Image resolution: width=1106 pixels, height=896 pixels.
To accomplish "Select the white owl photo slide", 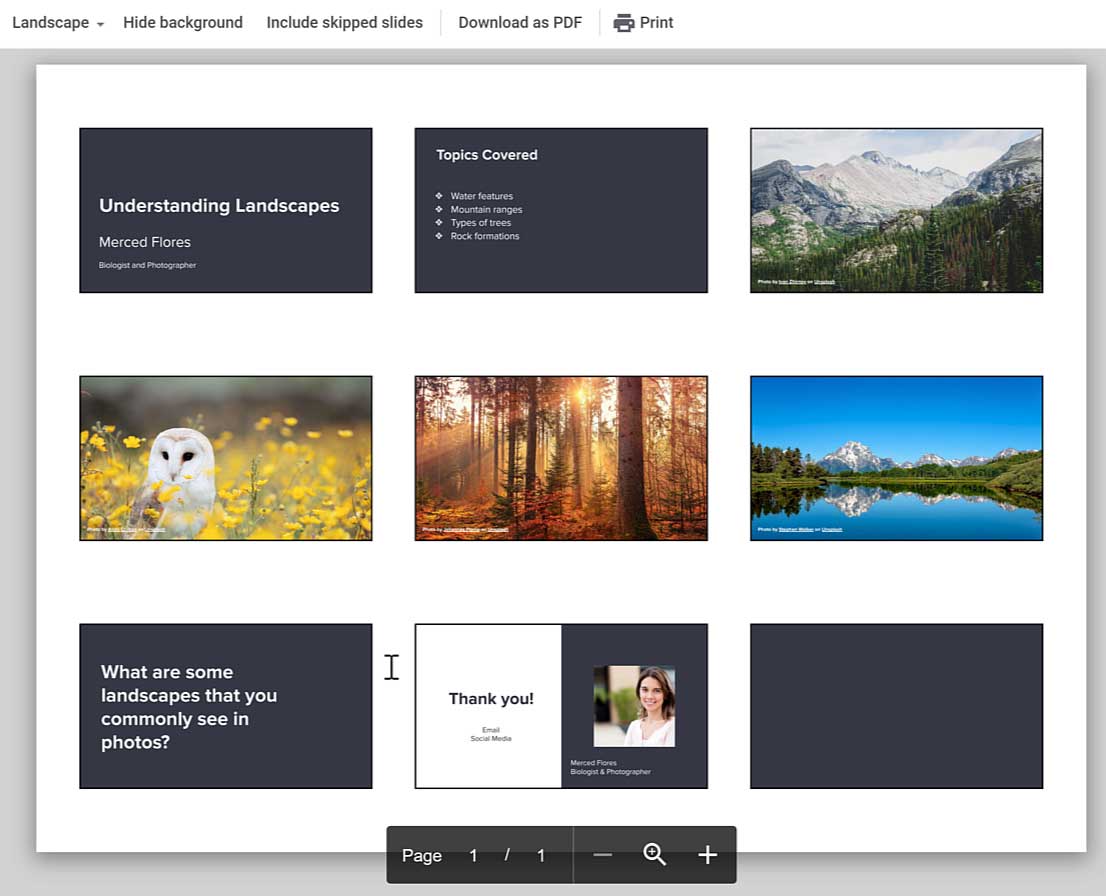I will [x=226, y=458].
